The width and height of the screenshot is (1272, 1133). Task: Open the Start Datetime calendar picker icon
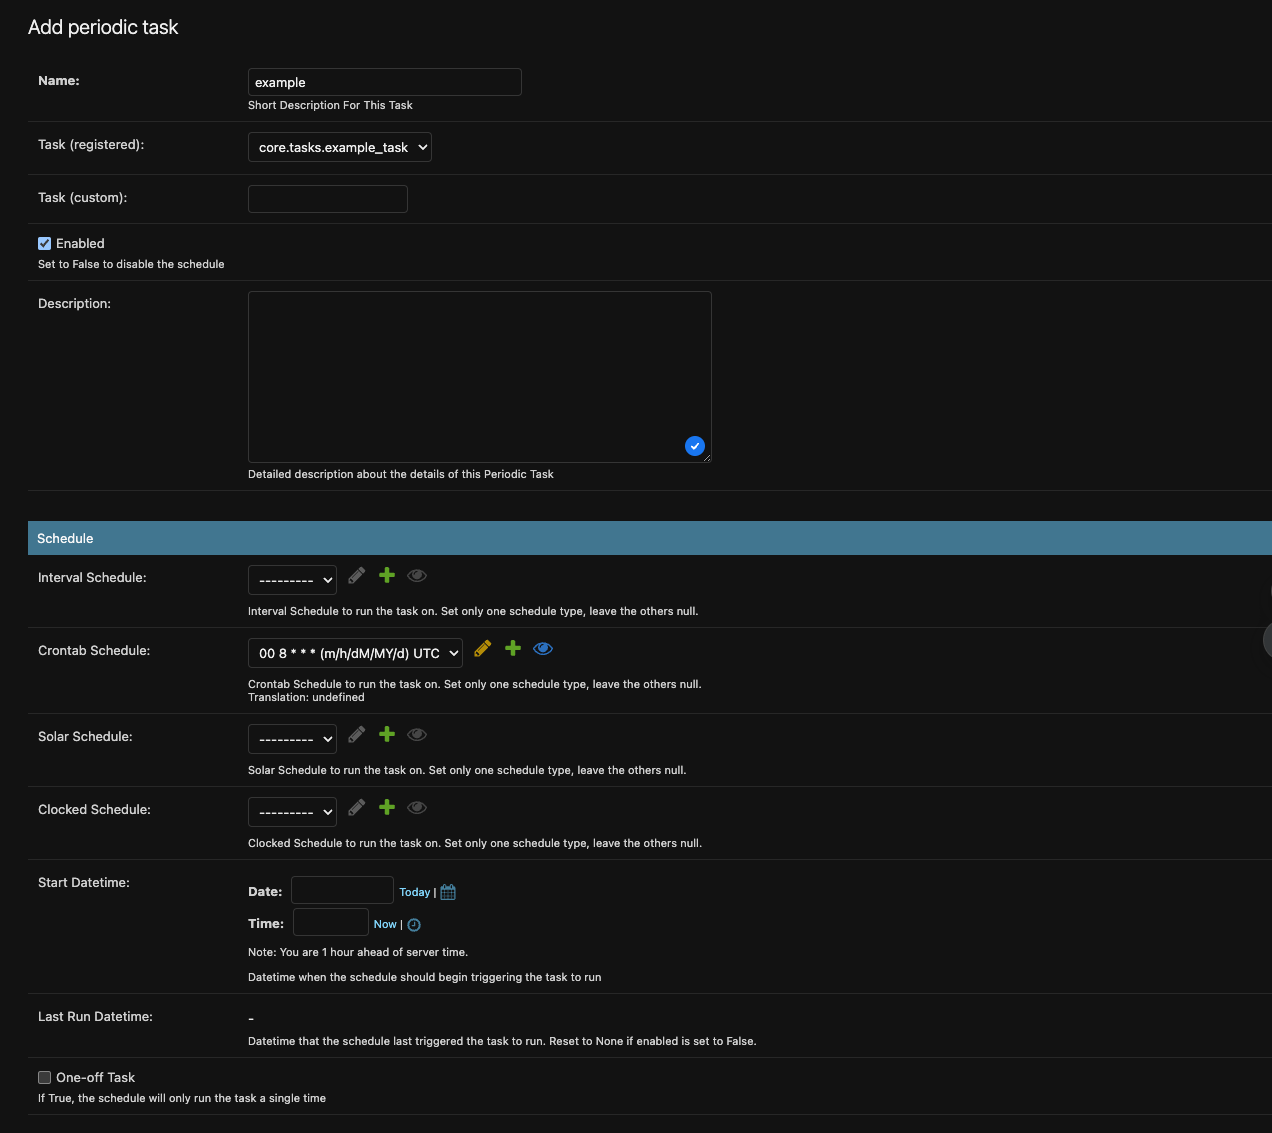[448, 892]
